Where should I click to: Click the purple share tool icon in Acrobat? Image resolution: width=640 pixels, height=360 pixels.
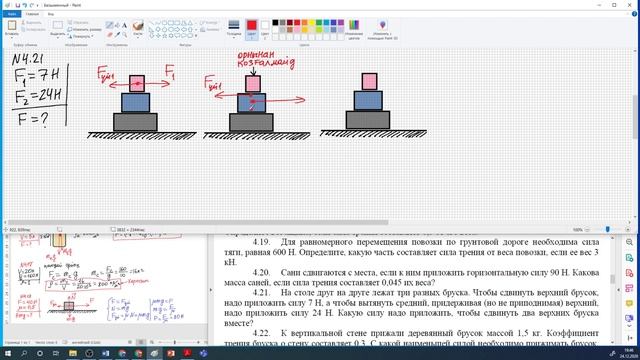tap(629, 318)
